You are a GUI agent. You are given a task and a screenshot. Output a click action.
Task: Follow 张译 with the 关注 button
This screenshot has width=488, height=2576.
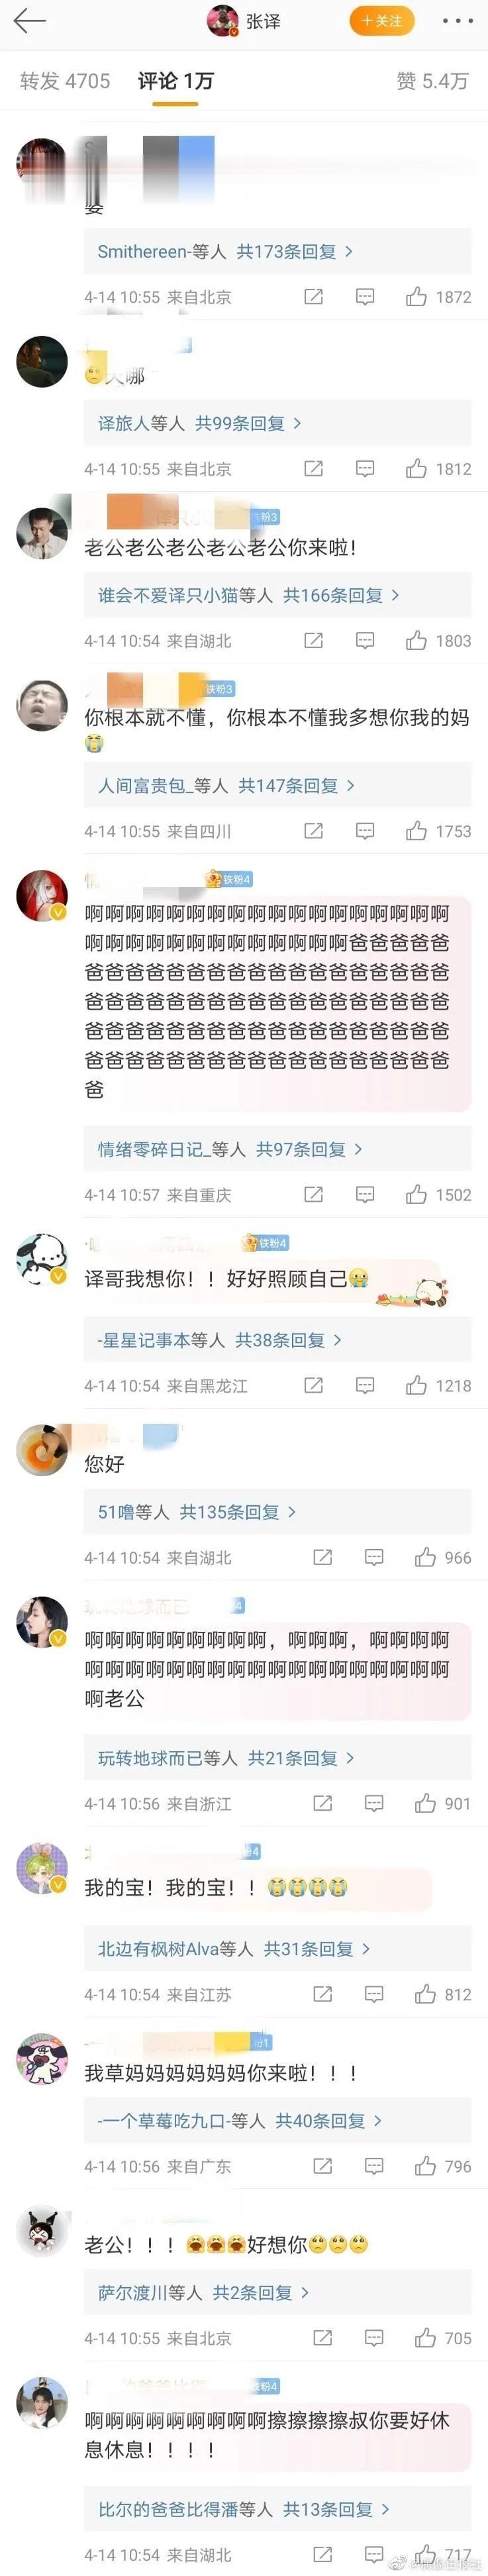pos(381,21)
